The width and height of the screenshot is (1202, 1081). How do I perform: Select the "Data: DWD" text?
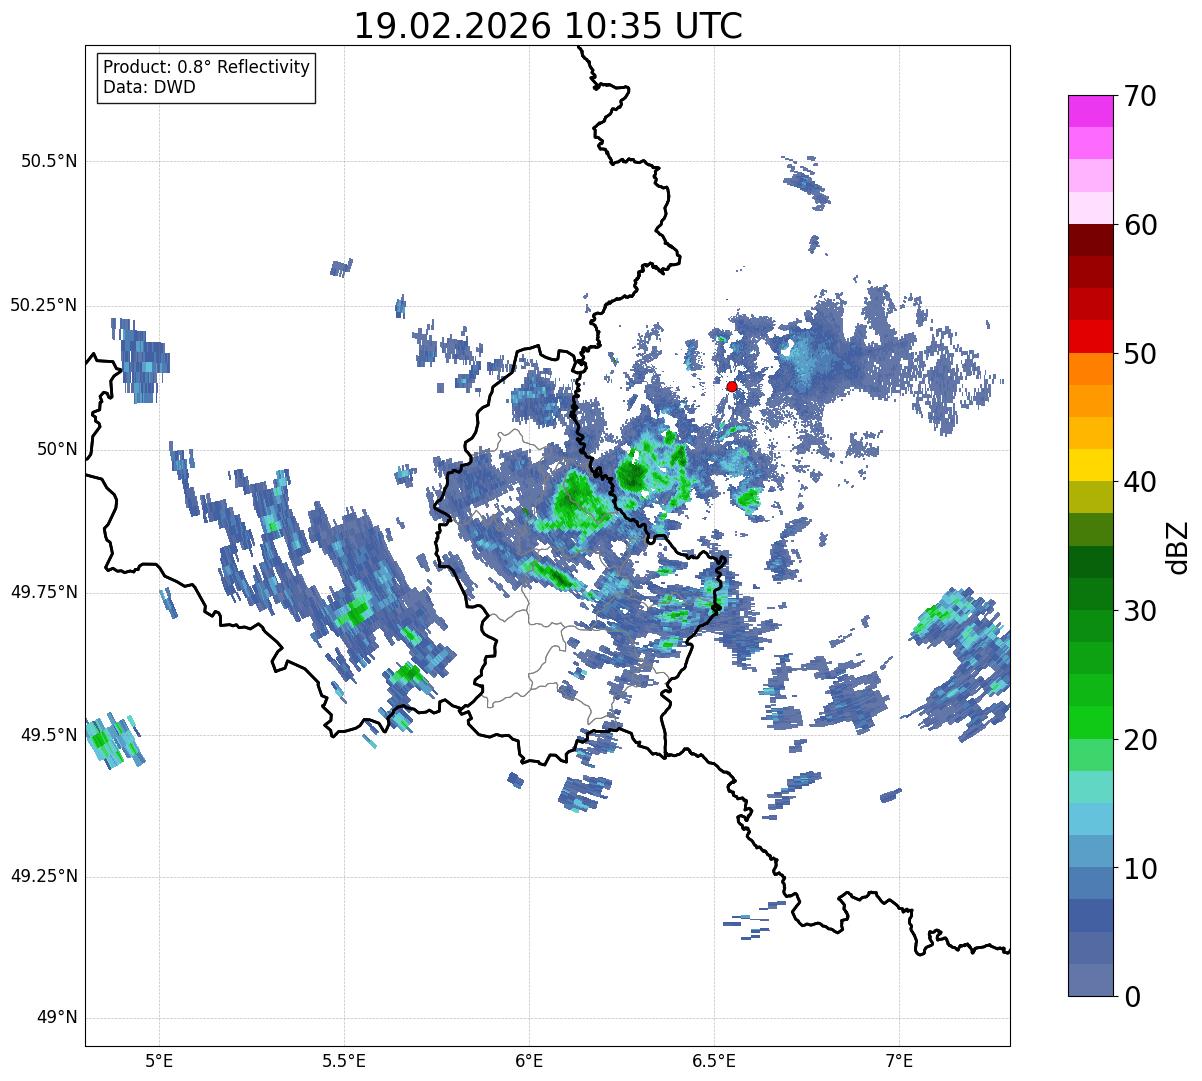click(149, 87)
